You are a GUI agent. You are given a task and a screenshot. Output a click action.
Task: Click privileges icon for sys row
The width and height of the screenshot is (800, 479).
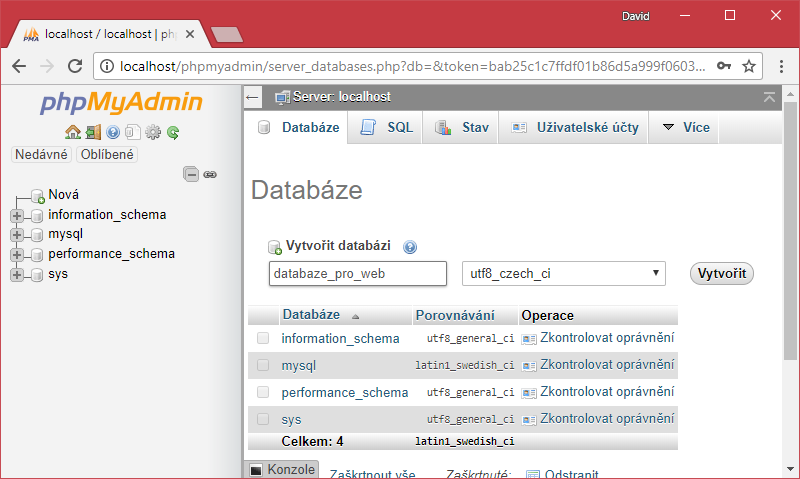tap(529, 420)
